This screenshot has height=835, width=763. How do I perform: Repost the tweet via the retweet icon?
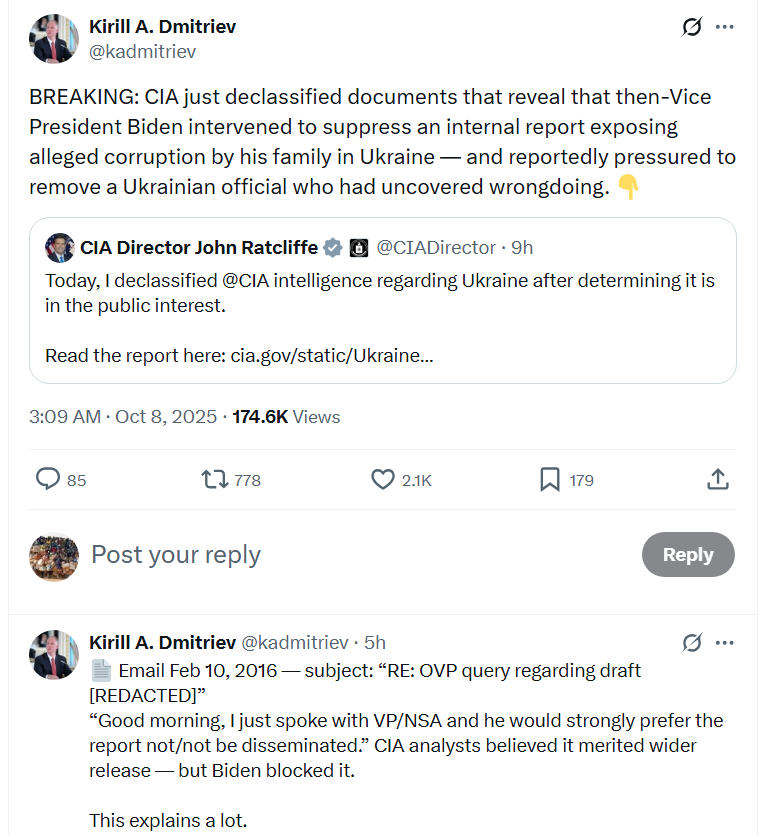[214, 480]
